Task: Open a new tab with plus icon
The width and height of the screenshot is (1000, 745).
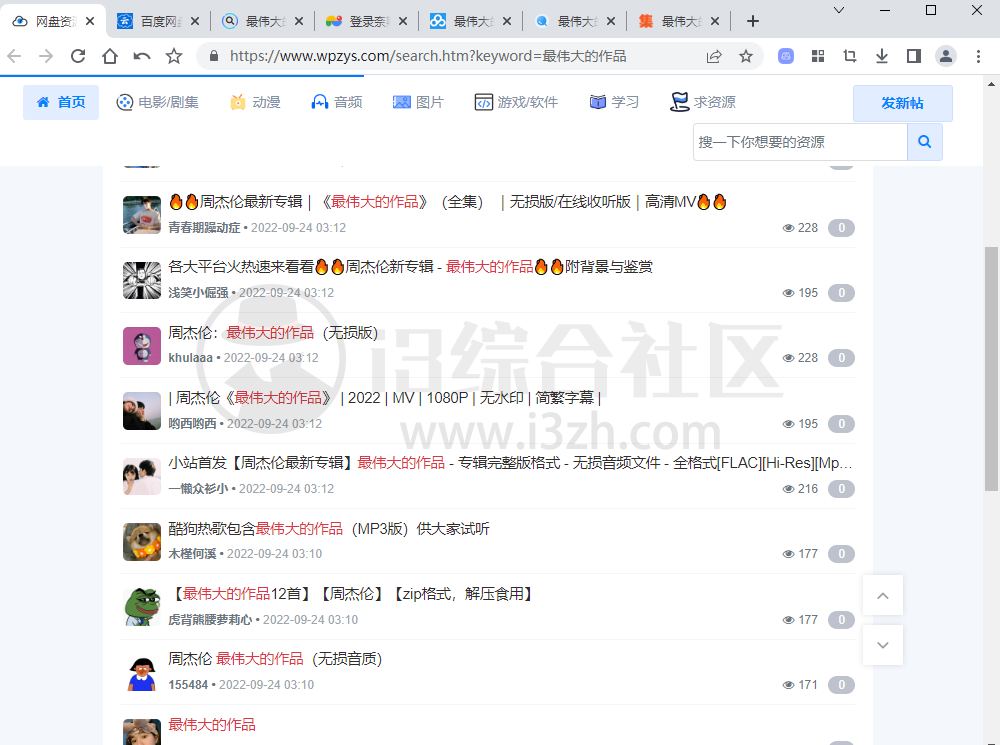Action: click(x=753, y=21)
